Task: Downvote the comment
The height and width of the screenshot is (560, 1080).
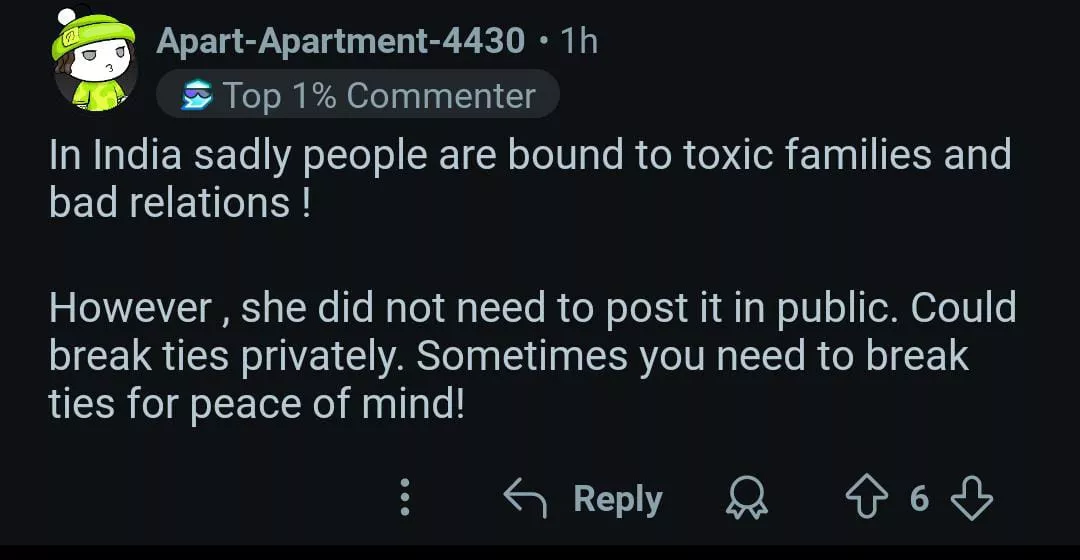Action: [970, 498]
